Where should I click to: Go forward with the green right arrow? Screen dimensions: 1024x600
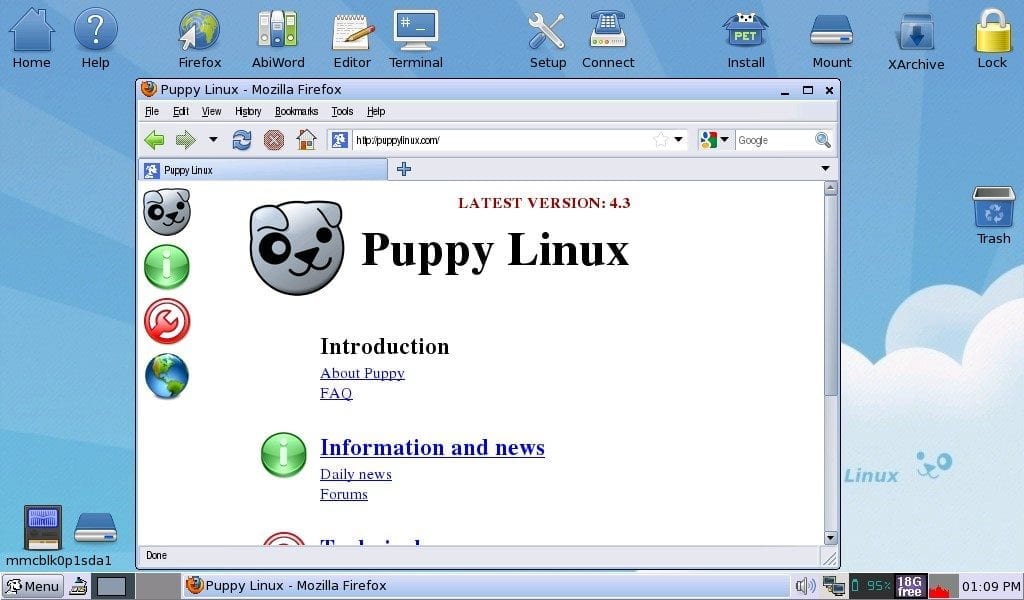click(186, 140)
